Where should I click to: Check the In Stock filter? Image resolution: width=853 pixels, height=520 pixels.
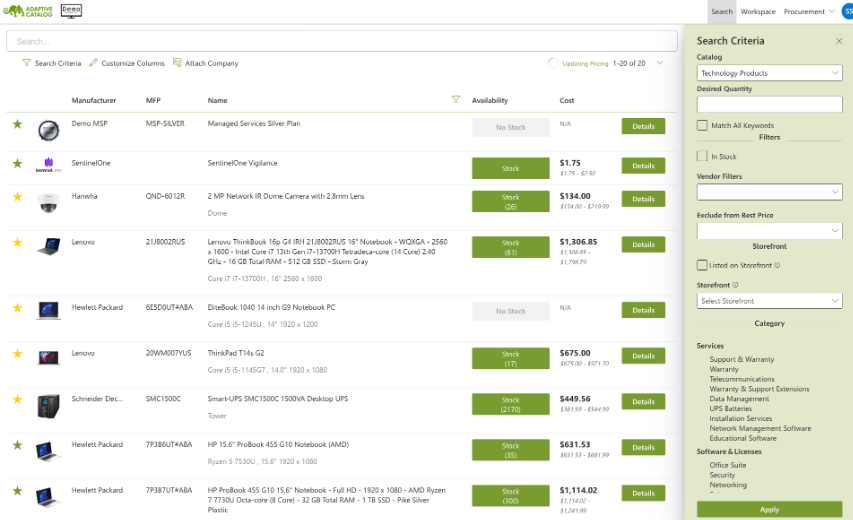coord(702,156)
